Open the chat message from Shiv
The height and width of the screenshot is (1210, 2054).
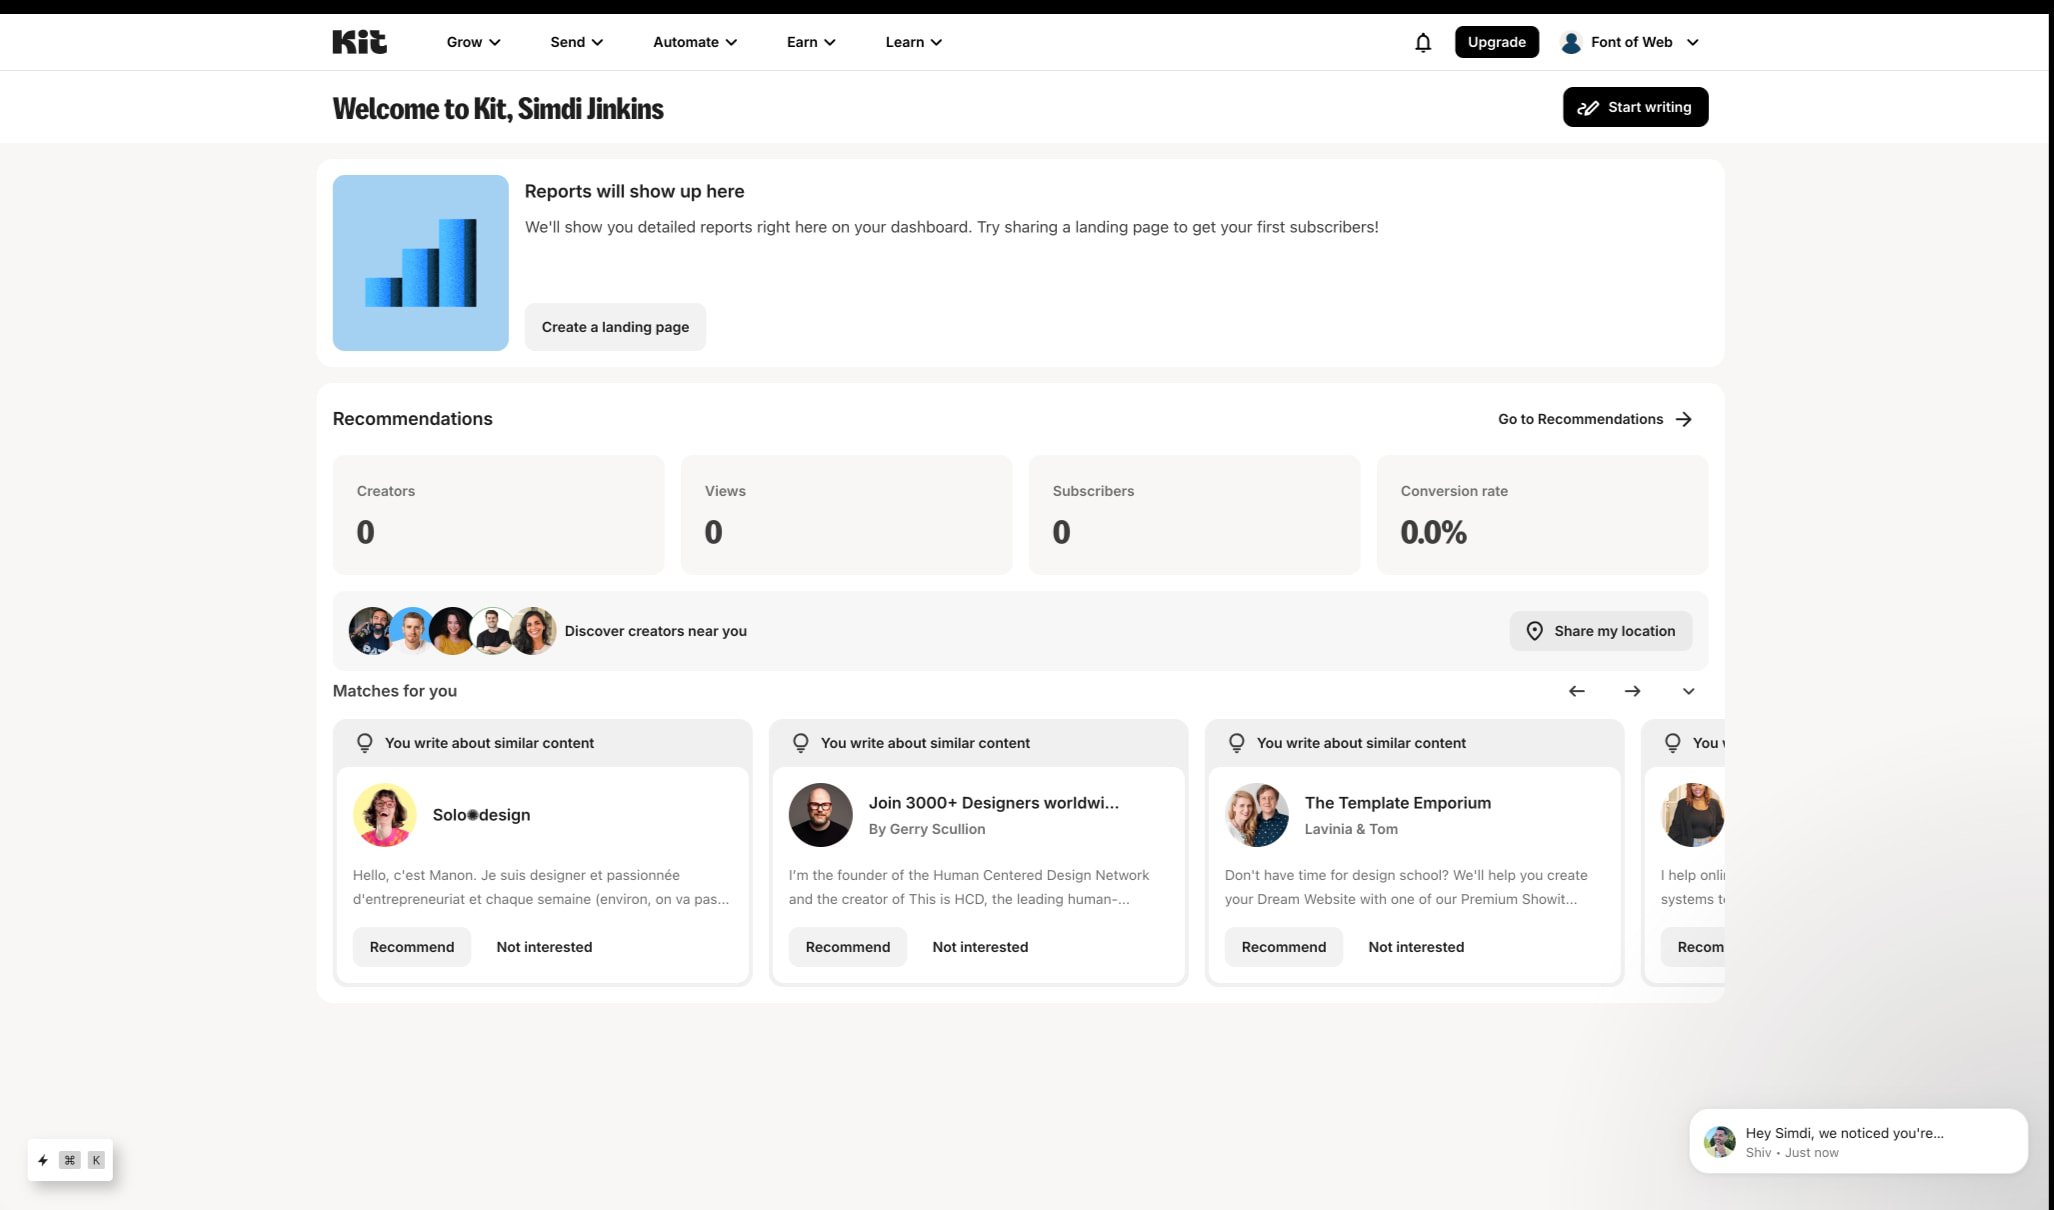tap(1858, 1141)
